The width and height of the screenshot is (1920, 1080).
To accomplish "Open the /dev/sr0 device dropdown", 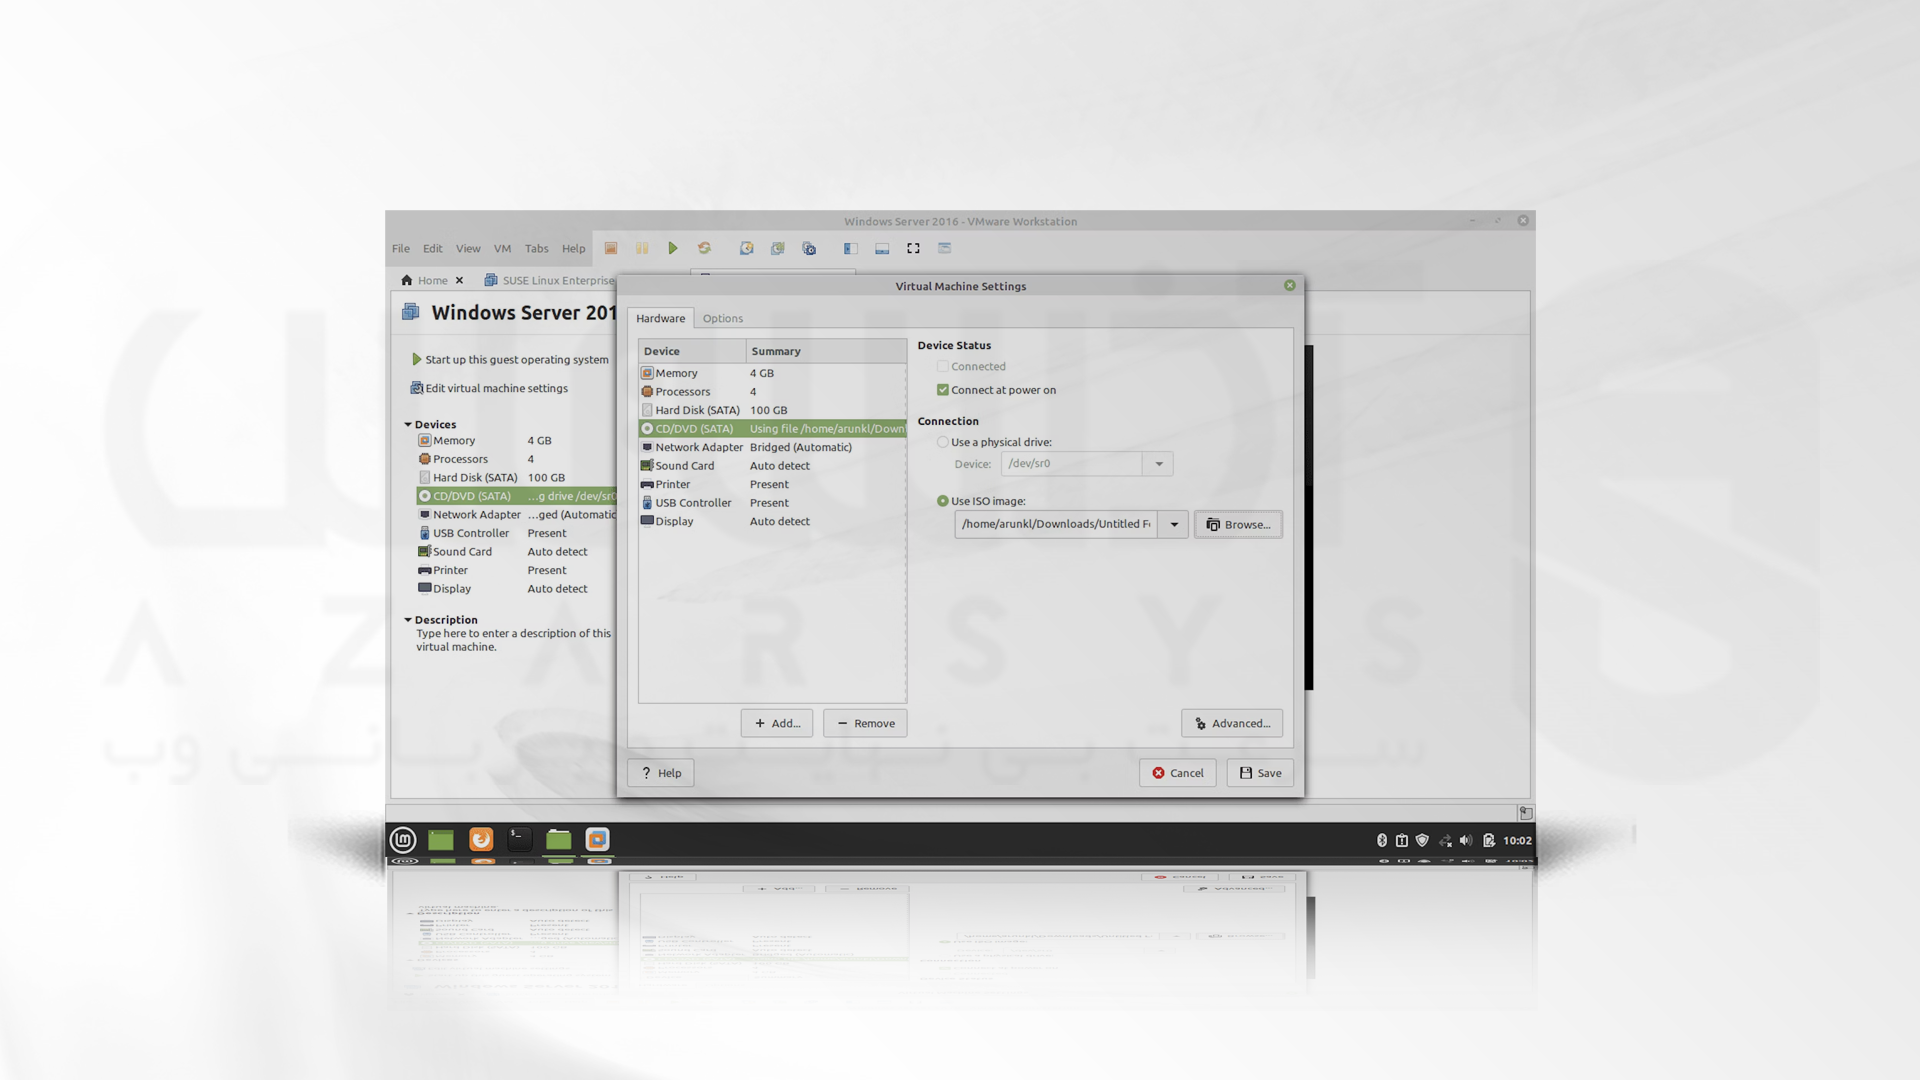I will point(1159,464).
